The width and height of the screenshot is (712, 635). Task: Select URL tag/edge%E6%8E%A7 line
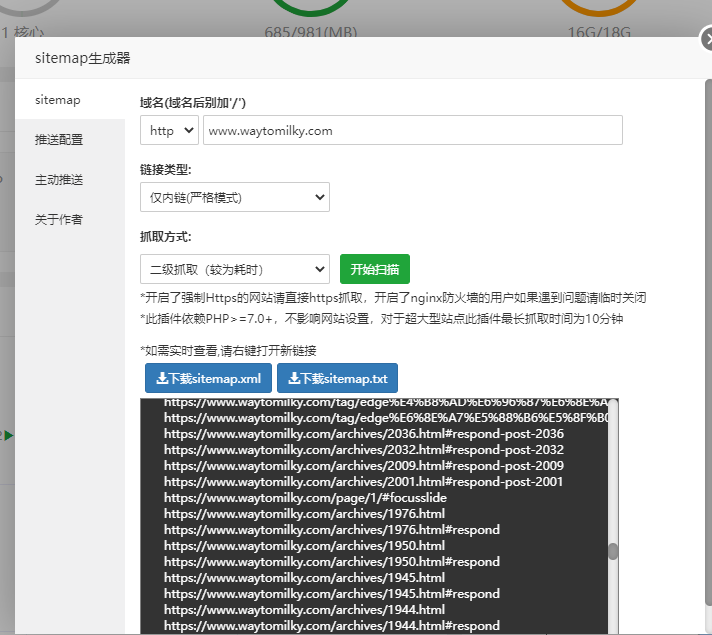(386, 418)
